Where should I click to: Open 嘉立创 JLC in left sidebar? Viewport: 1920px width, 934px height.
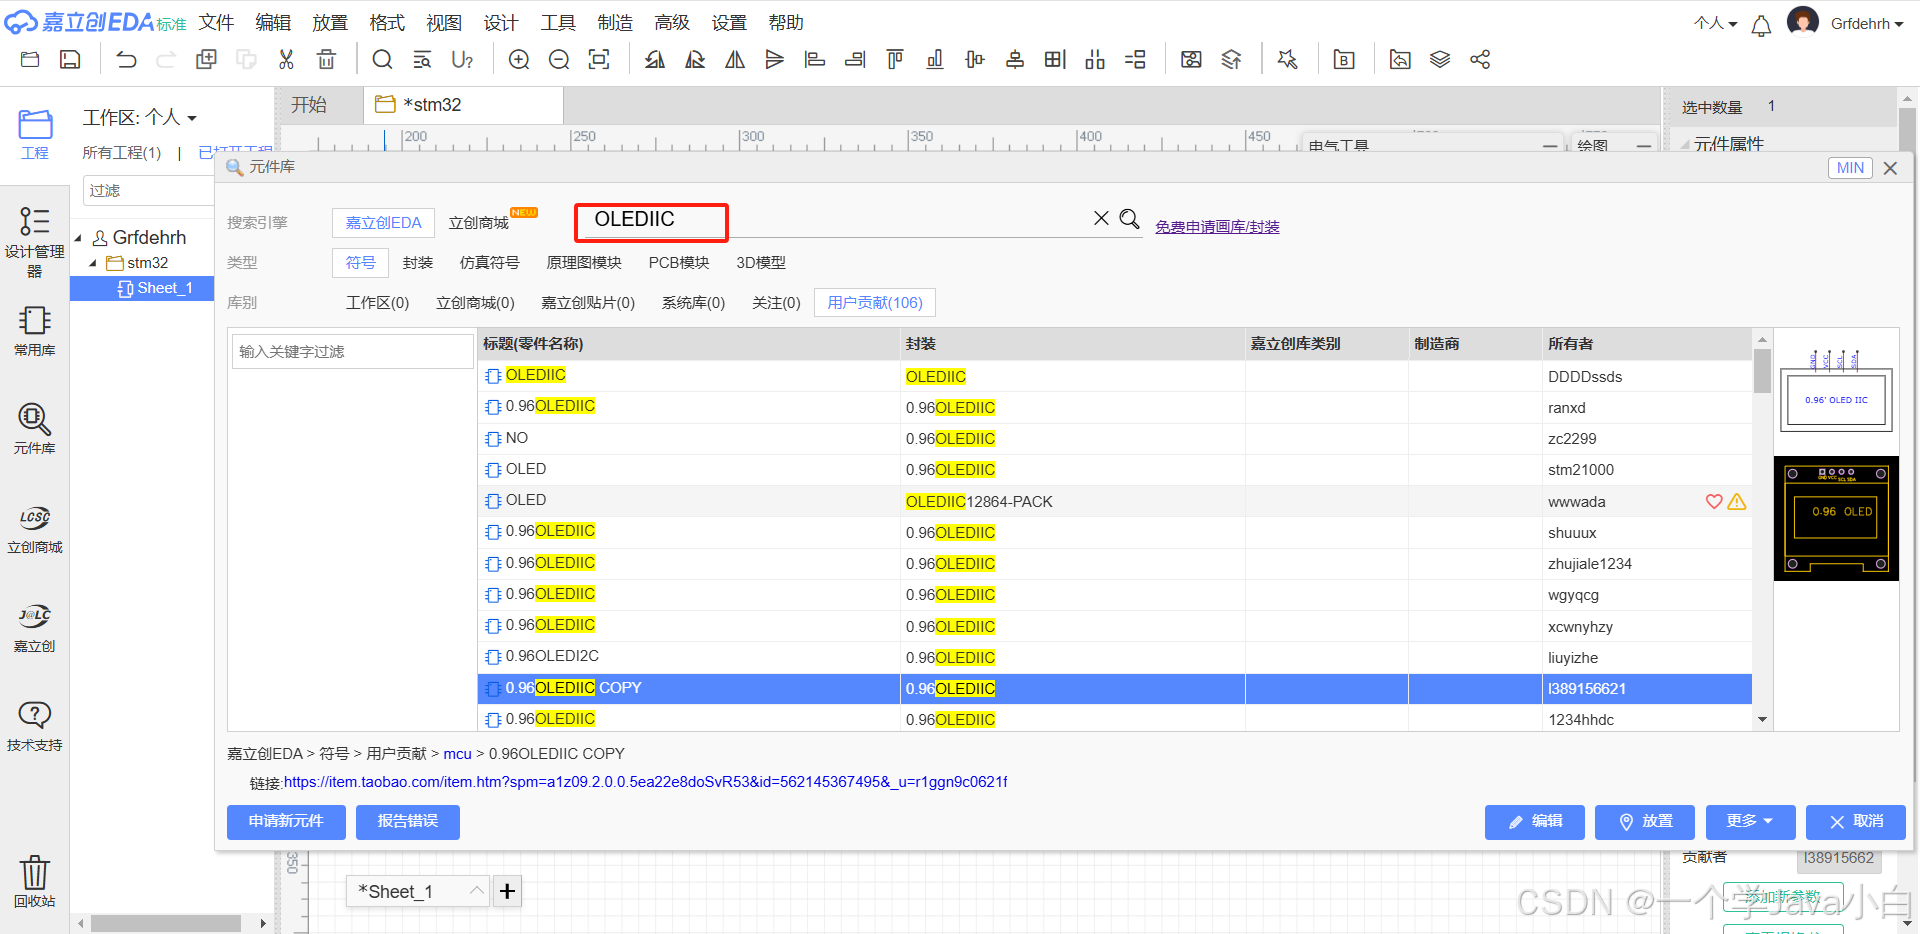coord(35,627)
